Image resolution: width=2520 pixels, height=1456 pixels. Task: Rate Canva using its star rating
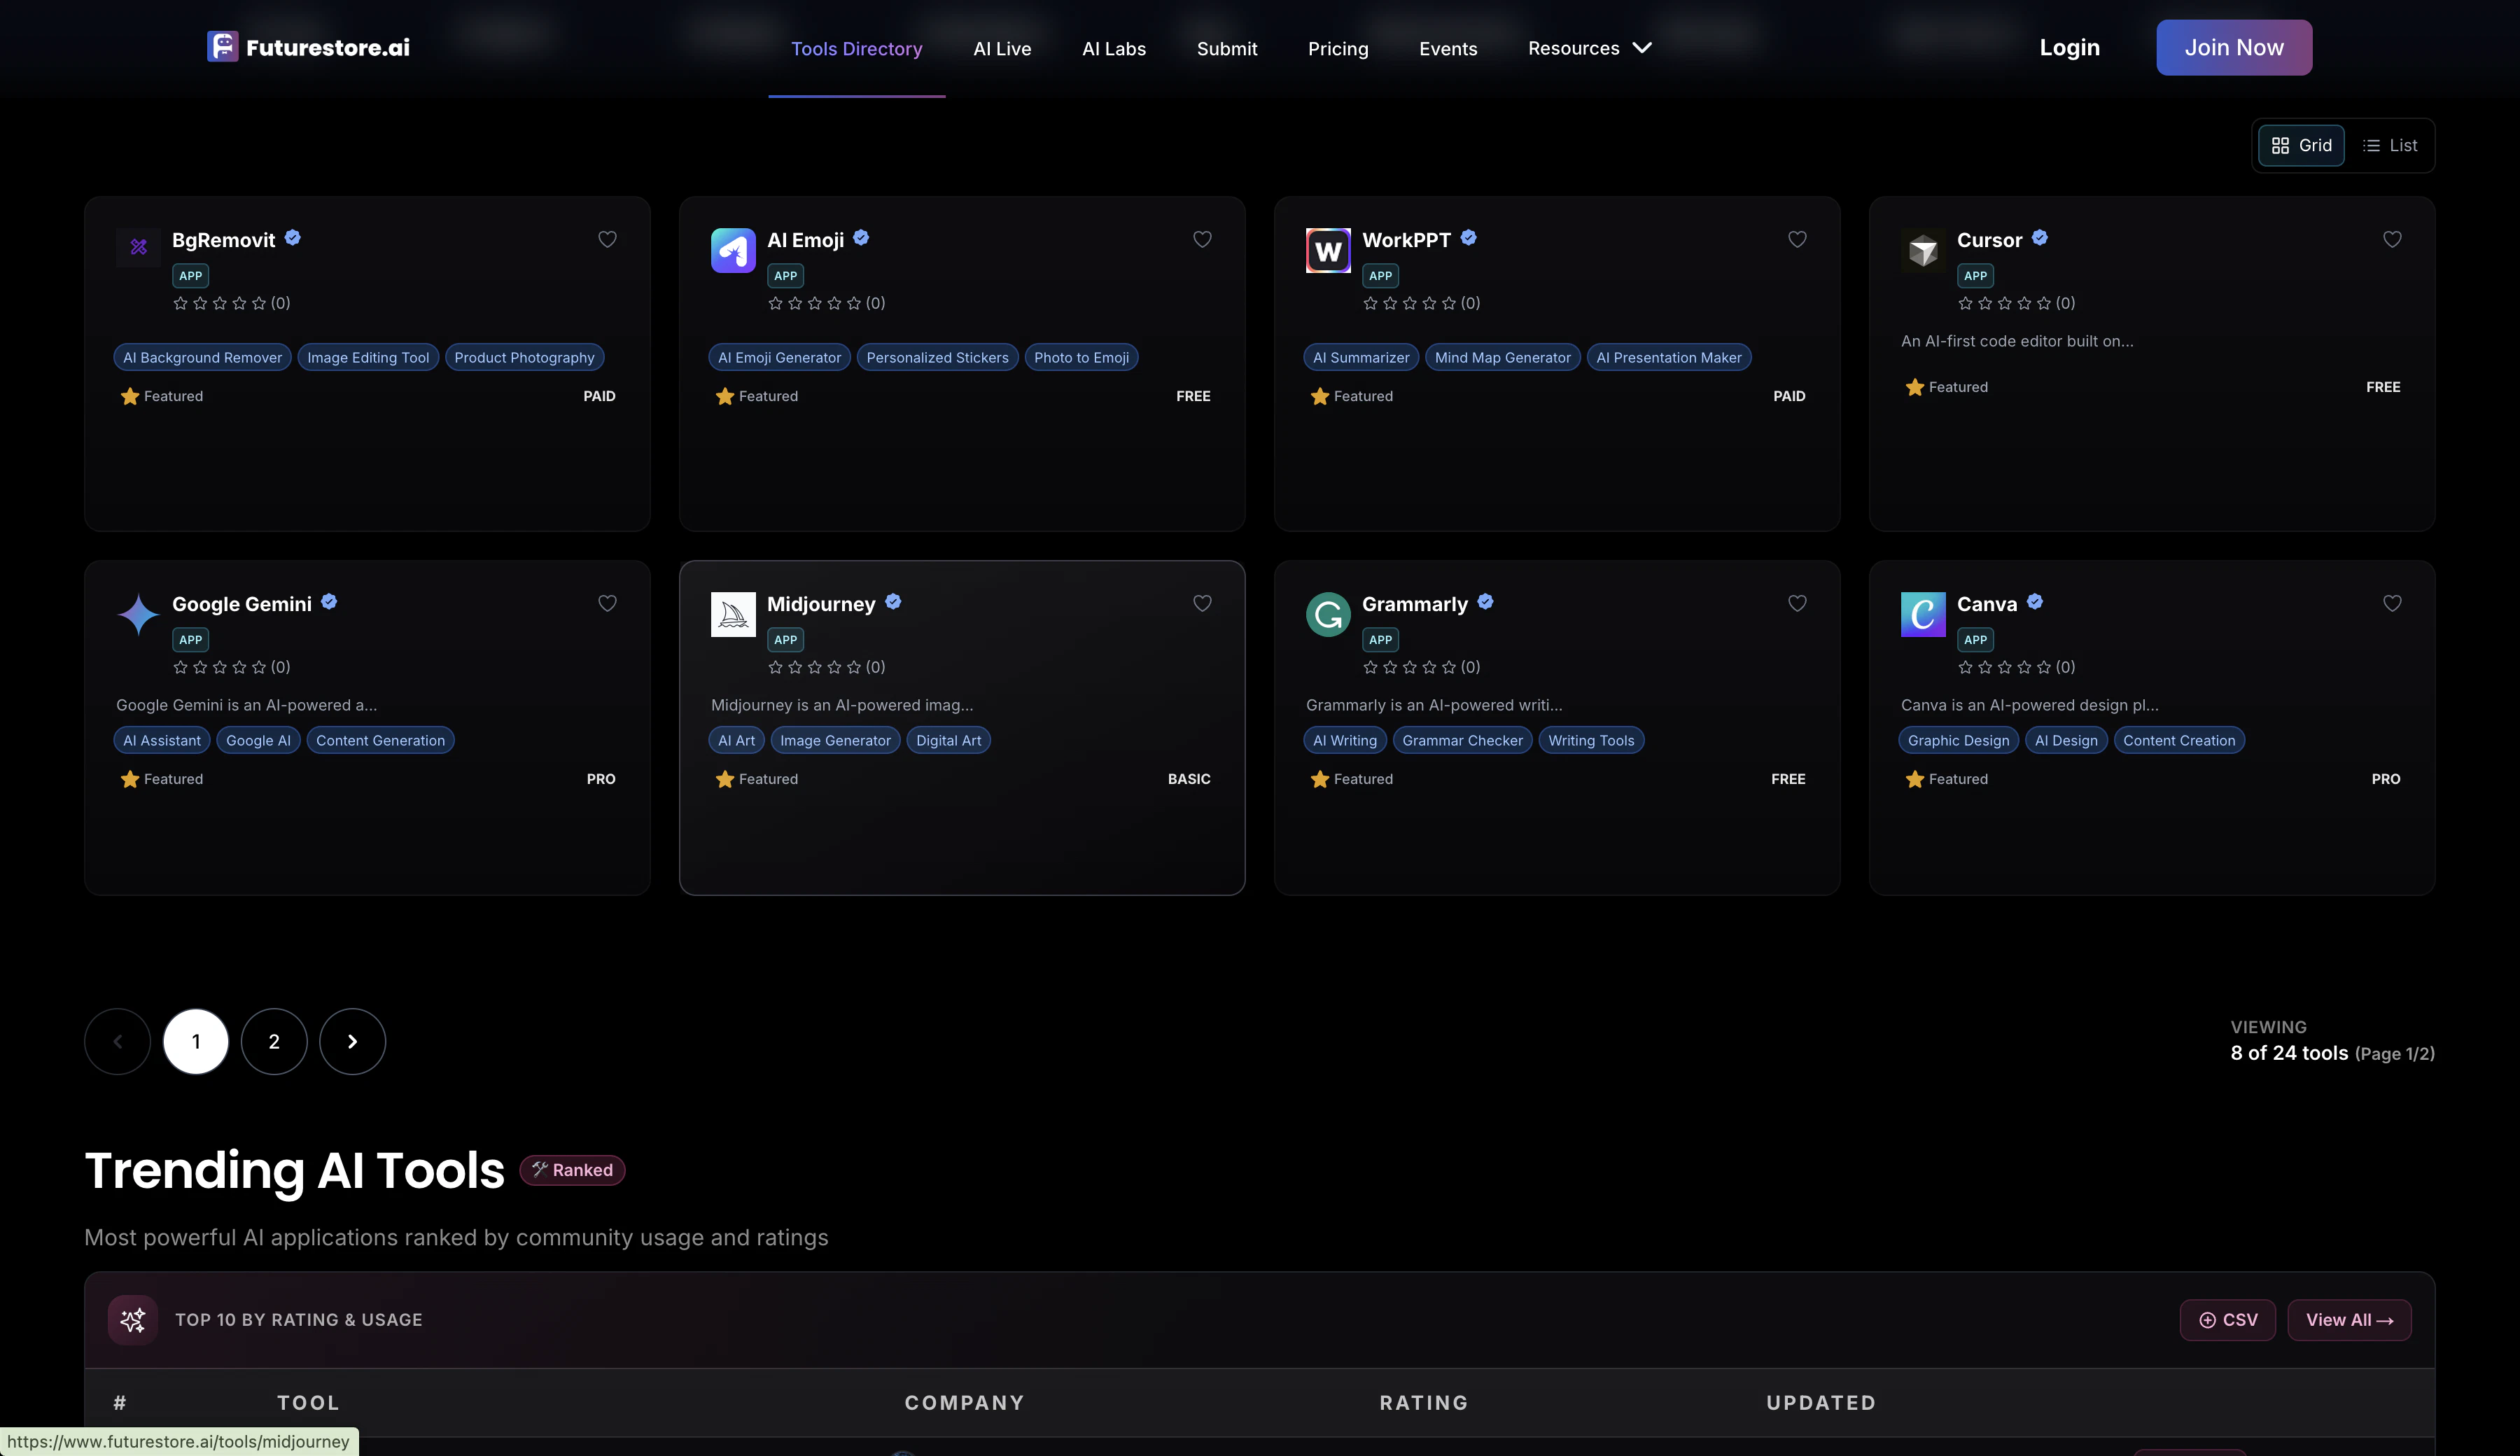click(x=2005, y=667)
